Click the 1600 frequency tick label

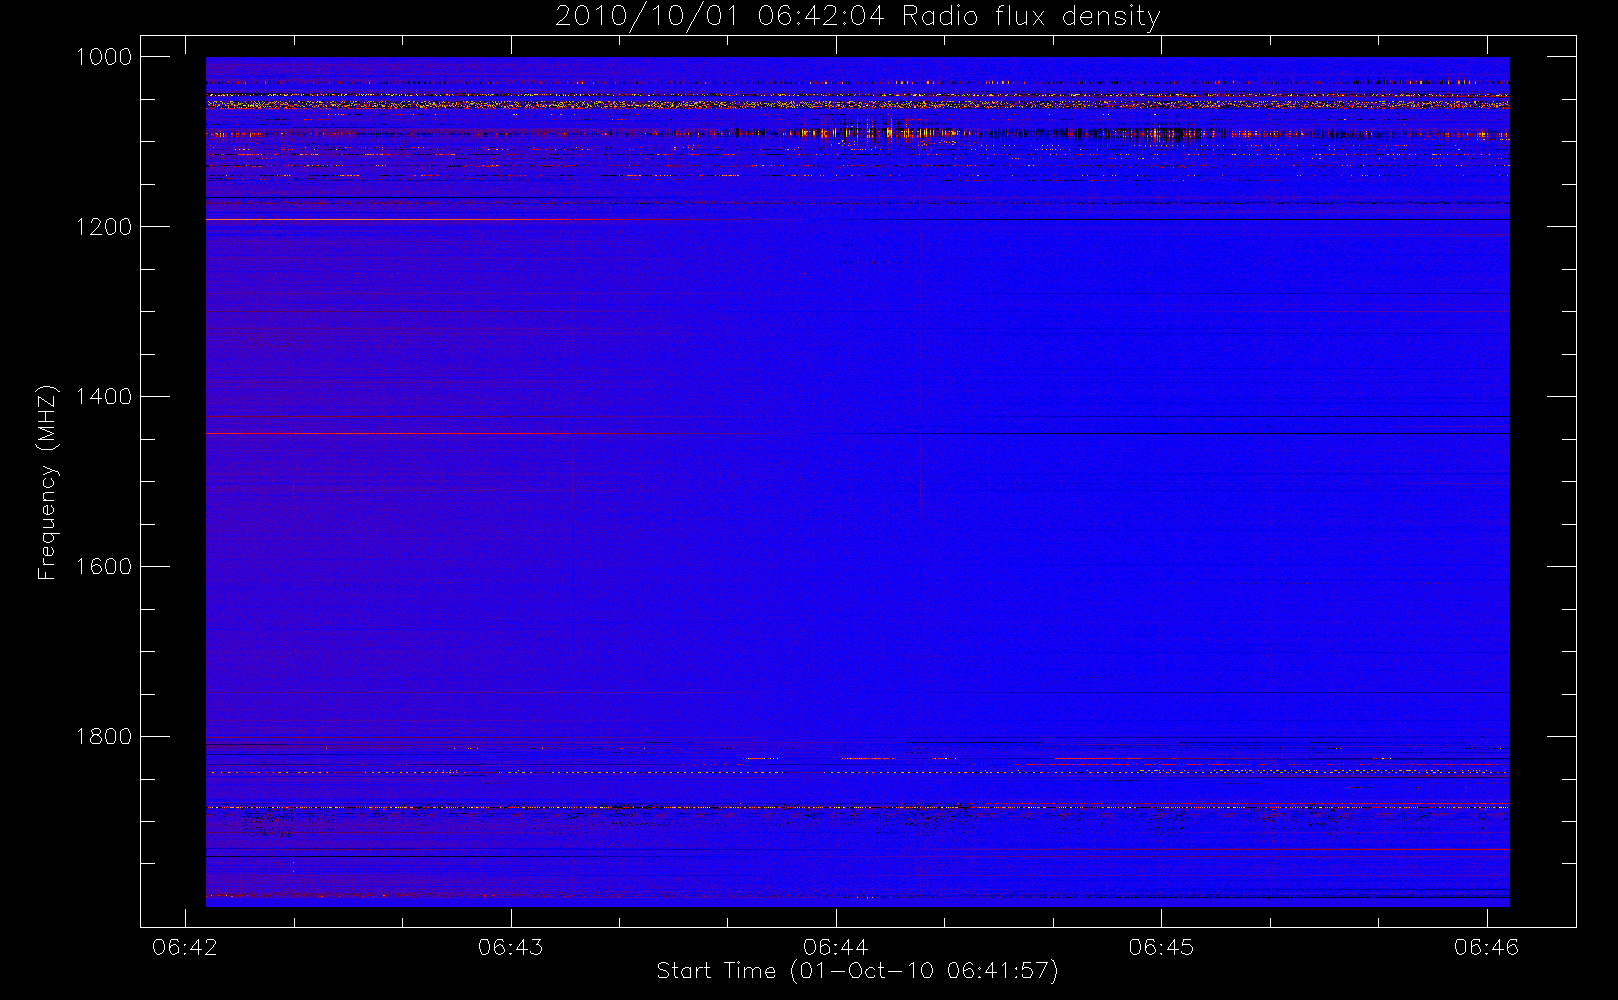pos(104,567)
